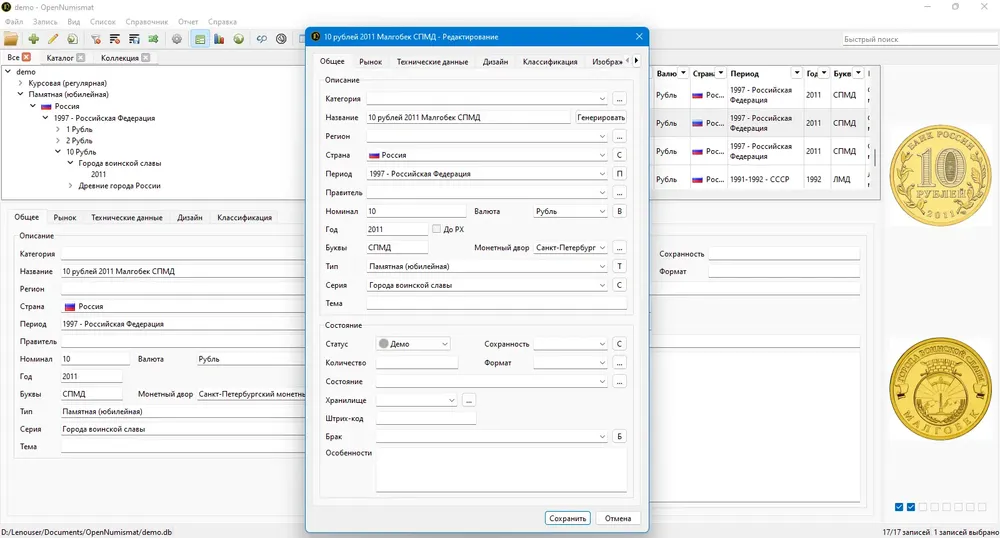
Task: Click the ellipsis button beside Хранилище
Action: (469, 400)
